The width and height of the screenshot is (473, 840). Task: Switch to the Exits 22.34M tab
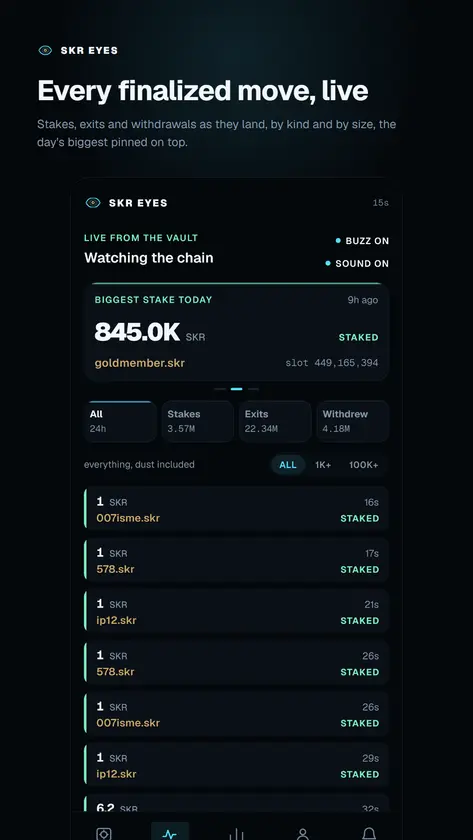[275, 421]
